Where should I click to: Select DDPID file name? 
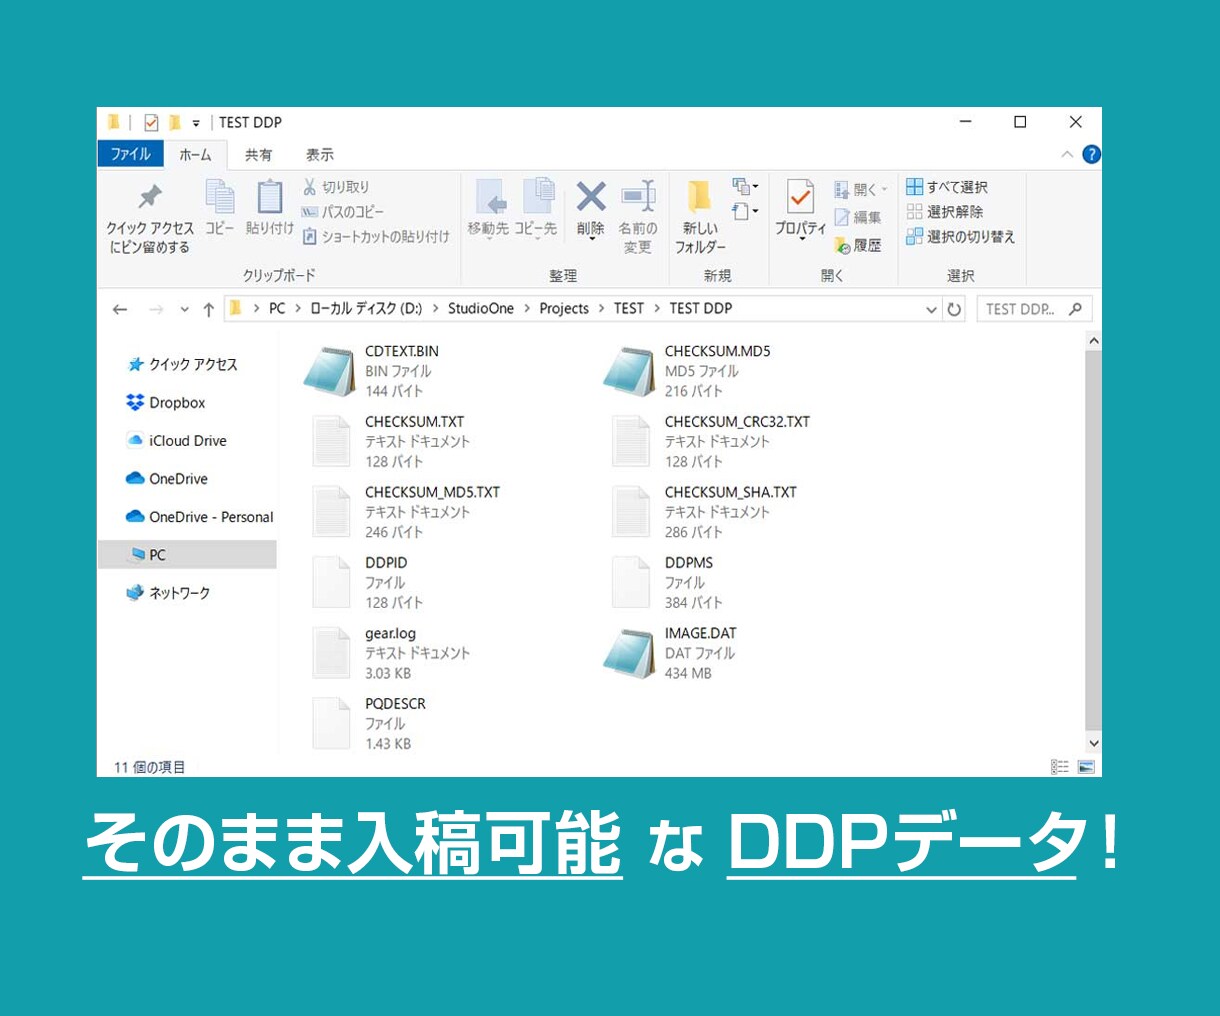[x=386, y=562]
